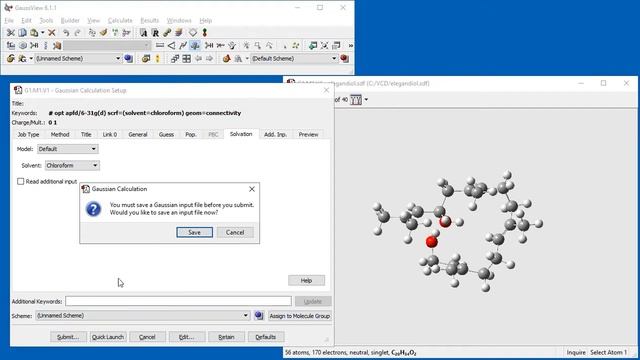The width and height of the screenshot is (640, 360).
Task: Click the red X Delete icon
Action: (x=52, y=33)
